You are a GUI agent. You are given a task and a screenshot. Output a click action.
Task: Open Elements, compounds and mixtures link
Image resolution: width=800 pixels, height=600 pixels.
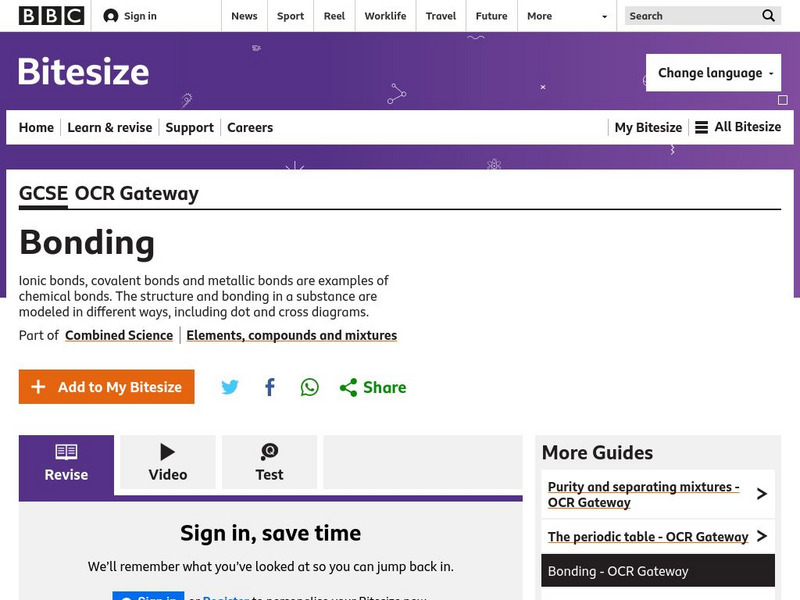(x=291, y=335)
